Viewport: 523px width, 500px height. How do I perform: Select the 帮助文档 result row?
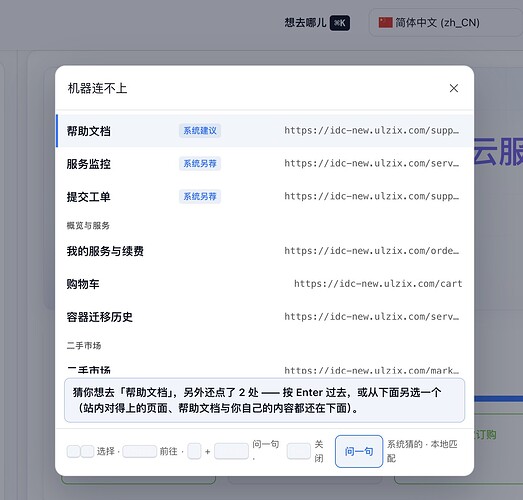tap(265, 131)
